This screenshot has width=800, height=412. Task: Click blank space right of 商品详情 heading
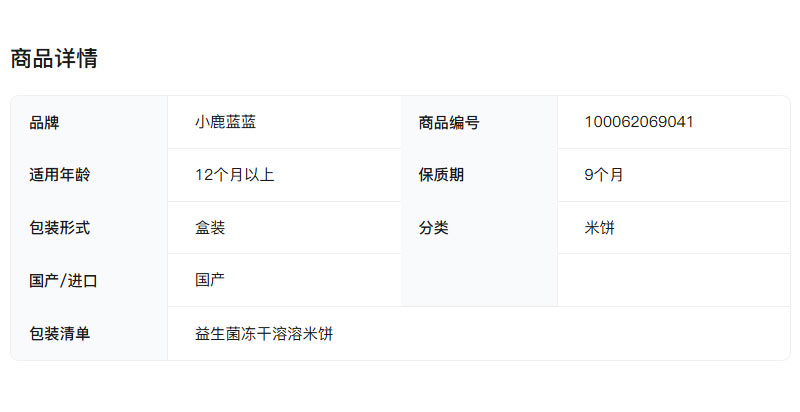[450, 59]
